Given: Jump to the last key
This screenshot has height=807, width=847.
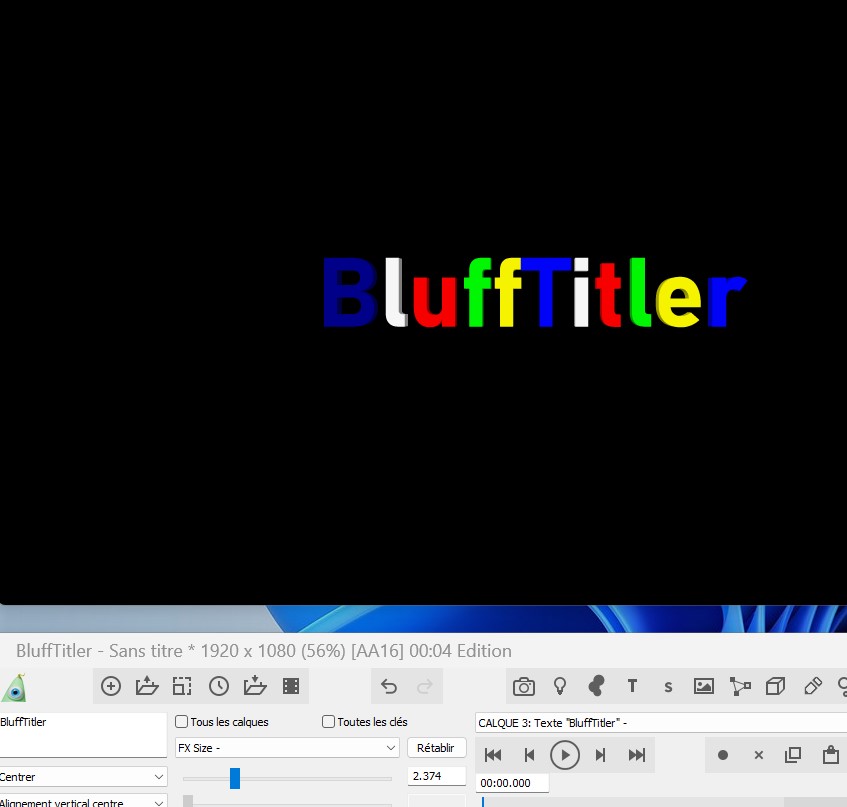Looking at the screenshot, I should coord(637,755).
